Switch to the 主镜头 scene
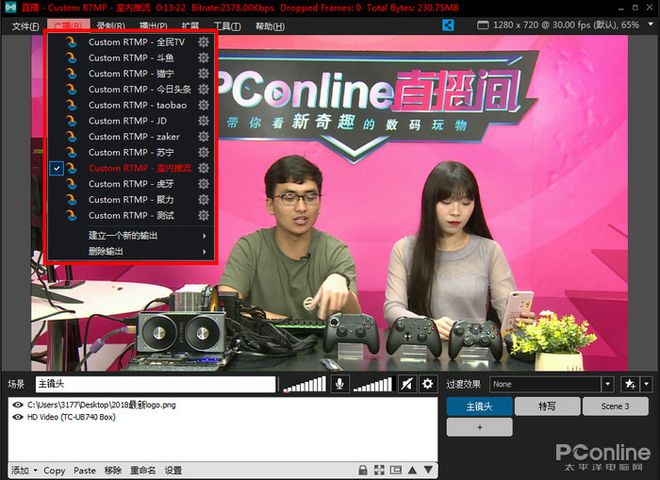 479,406
